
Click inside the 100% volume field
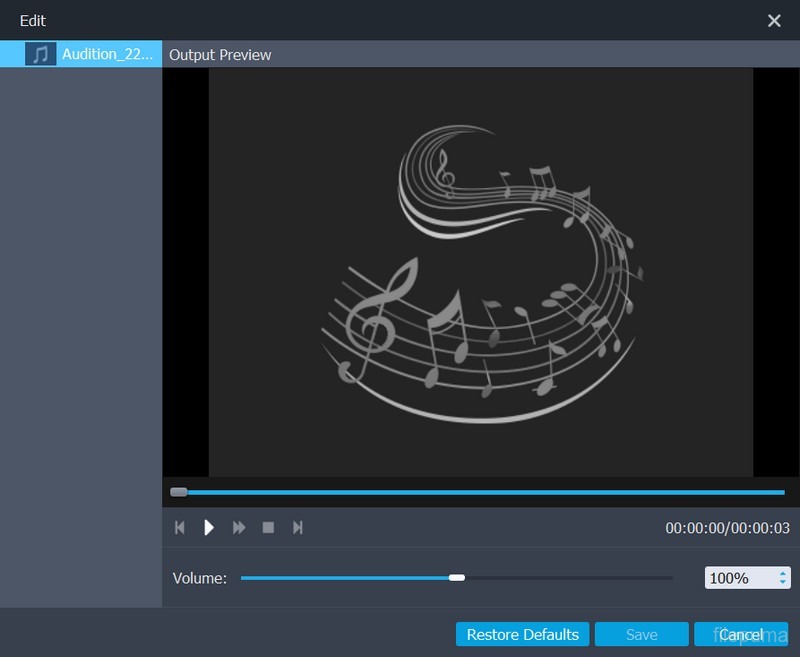coord(736,578)
